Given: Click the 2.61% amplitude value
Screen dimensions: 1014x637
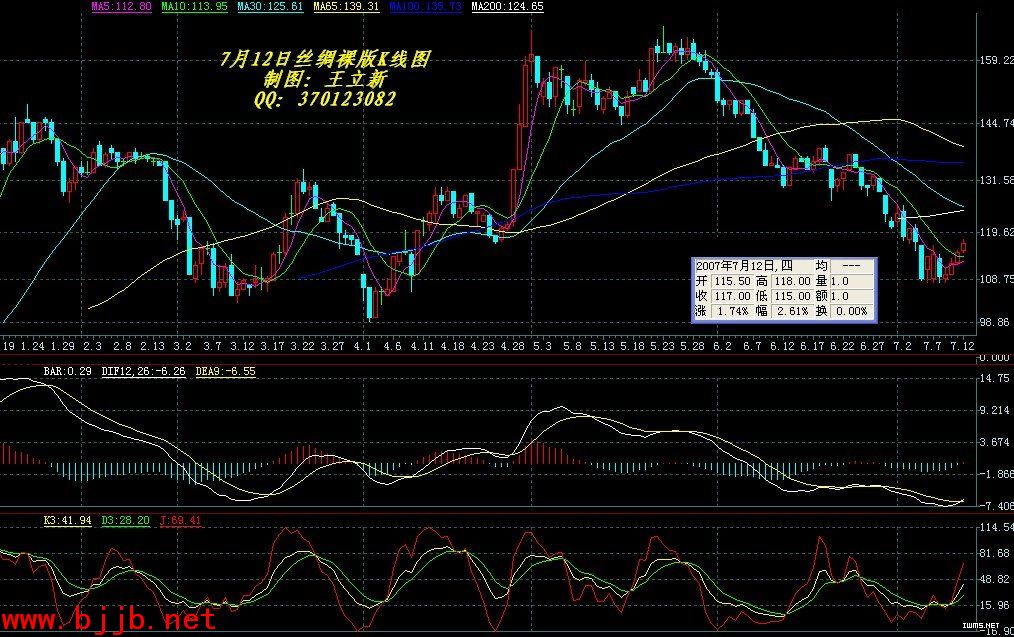Looking at the screenshot, I should (793, 311).
